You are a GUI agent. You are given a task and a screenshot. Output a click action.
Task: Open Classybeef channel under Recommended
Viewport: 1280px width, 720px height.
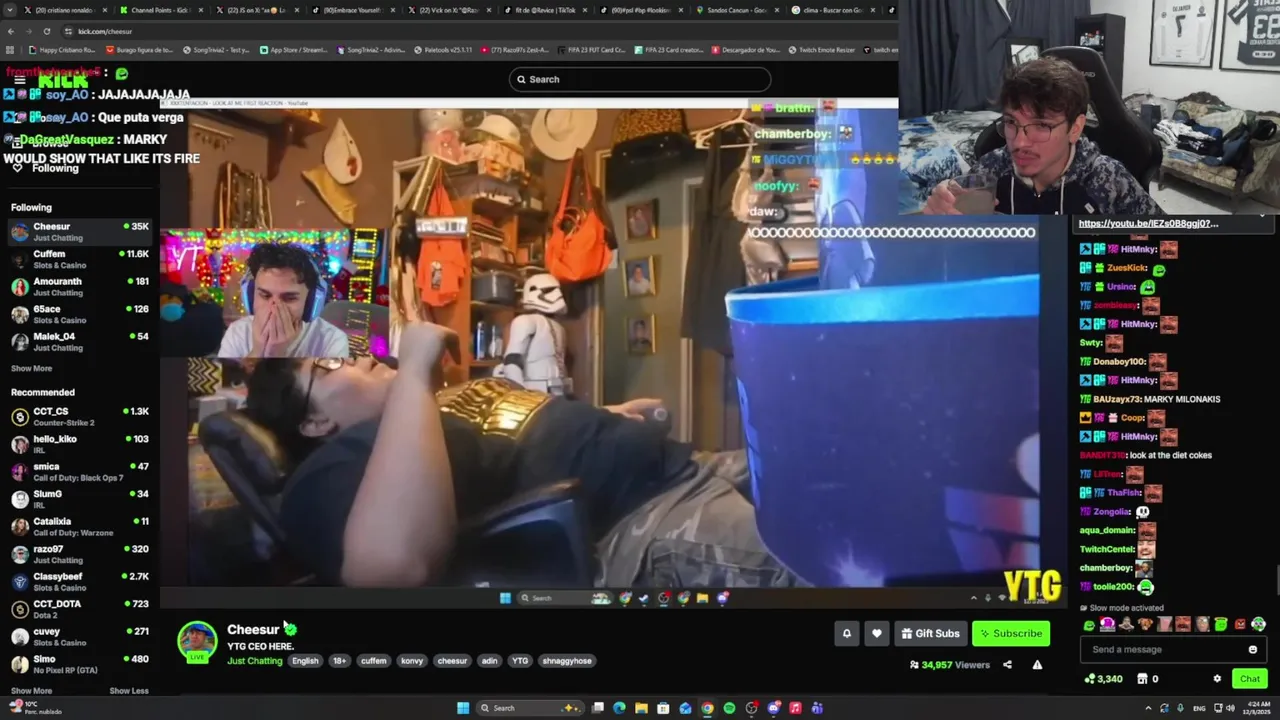pyautogui.click(x=80, y=582)
